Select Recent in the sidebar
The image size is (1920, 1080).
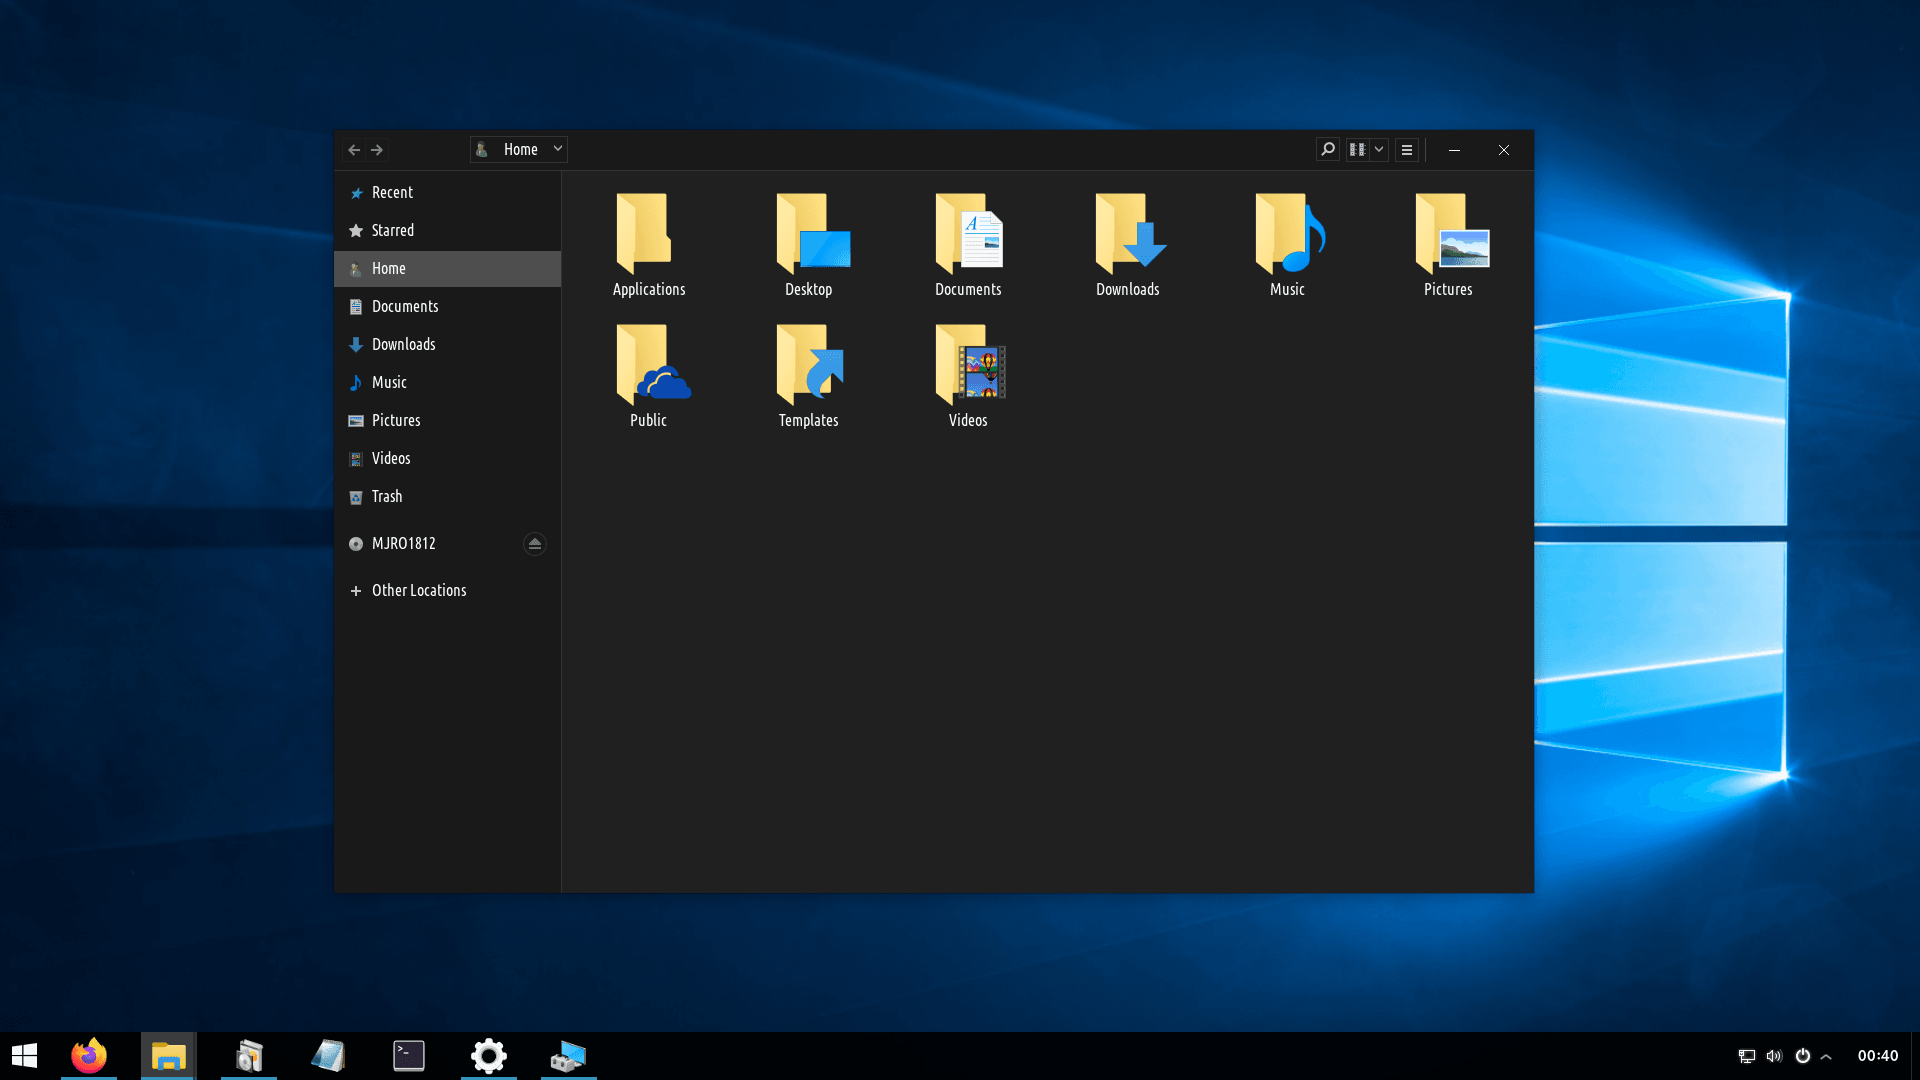tap(392, 192)
